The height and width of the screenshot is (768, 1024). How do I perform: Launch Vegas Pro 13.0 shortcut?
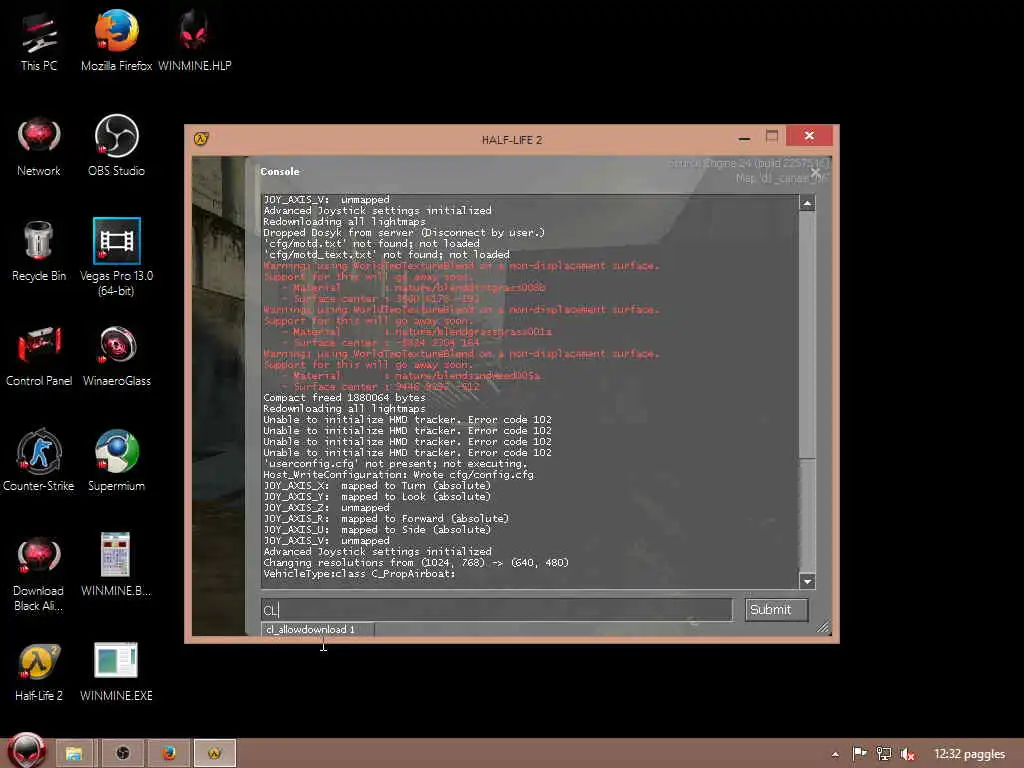(x=116, y=257)
